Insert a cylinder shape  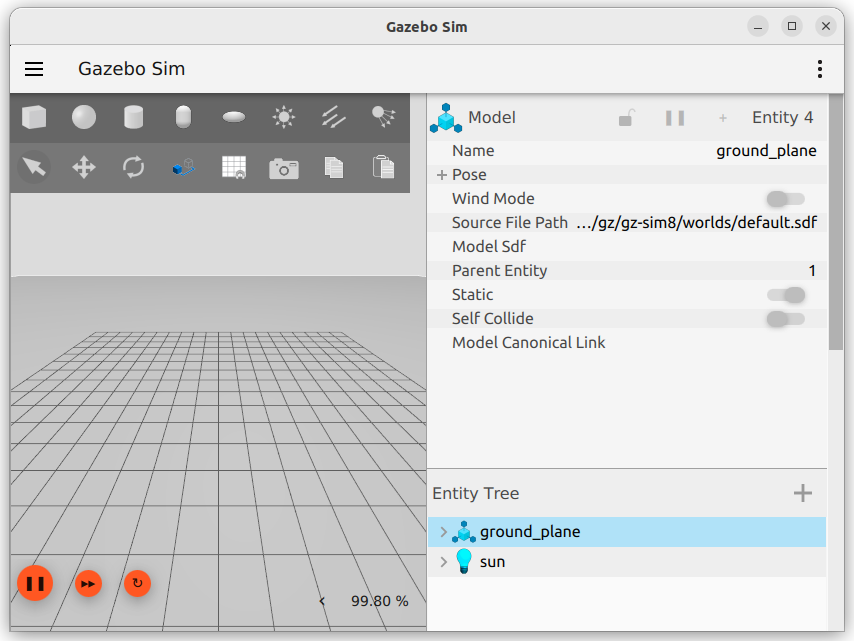pos(133,118)
